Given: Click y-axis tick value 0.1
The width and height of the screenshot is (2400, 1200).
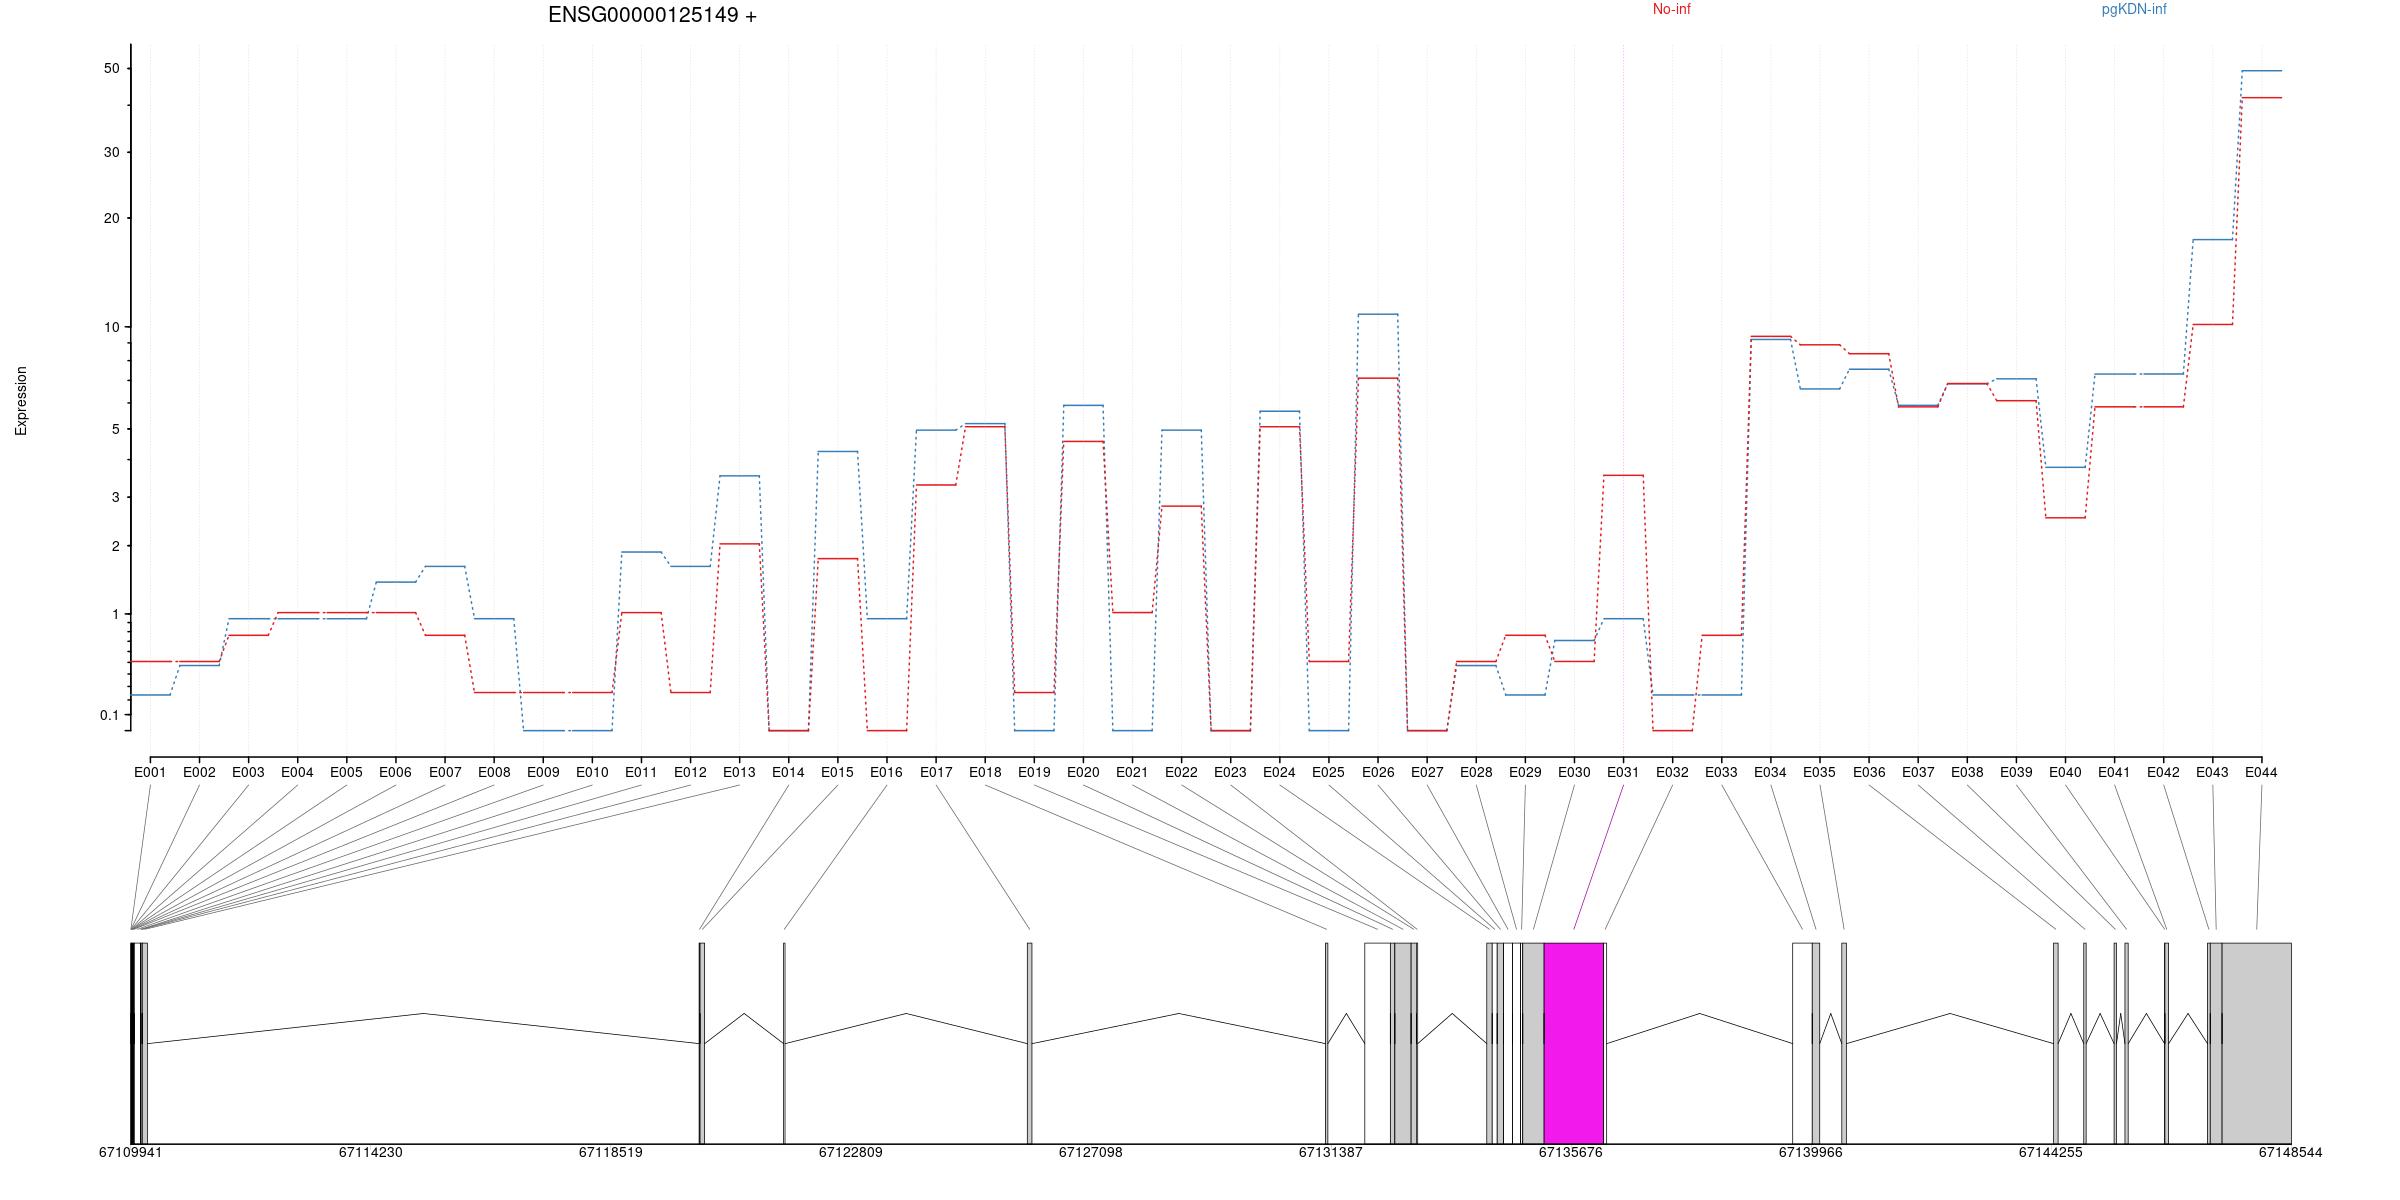Looking at the screenshot, I should (109, 715).
